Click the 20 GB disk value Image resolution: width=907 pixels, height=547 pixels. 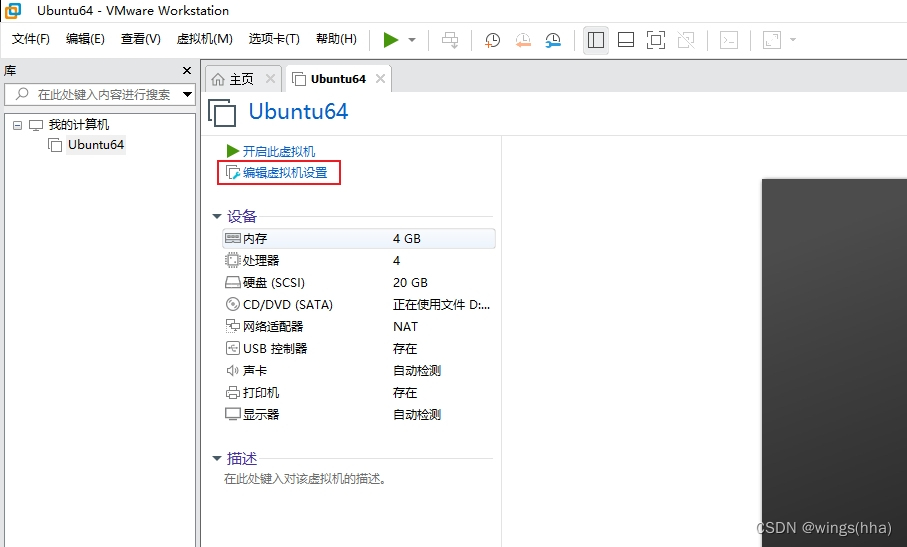410,283
